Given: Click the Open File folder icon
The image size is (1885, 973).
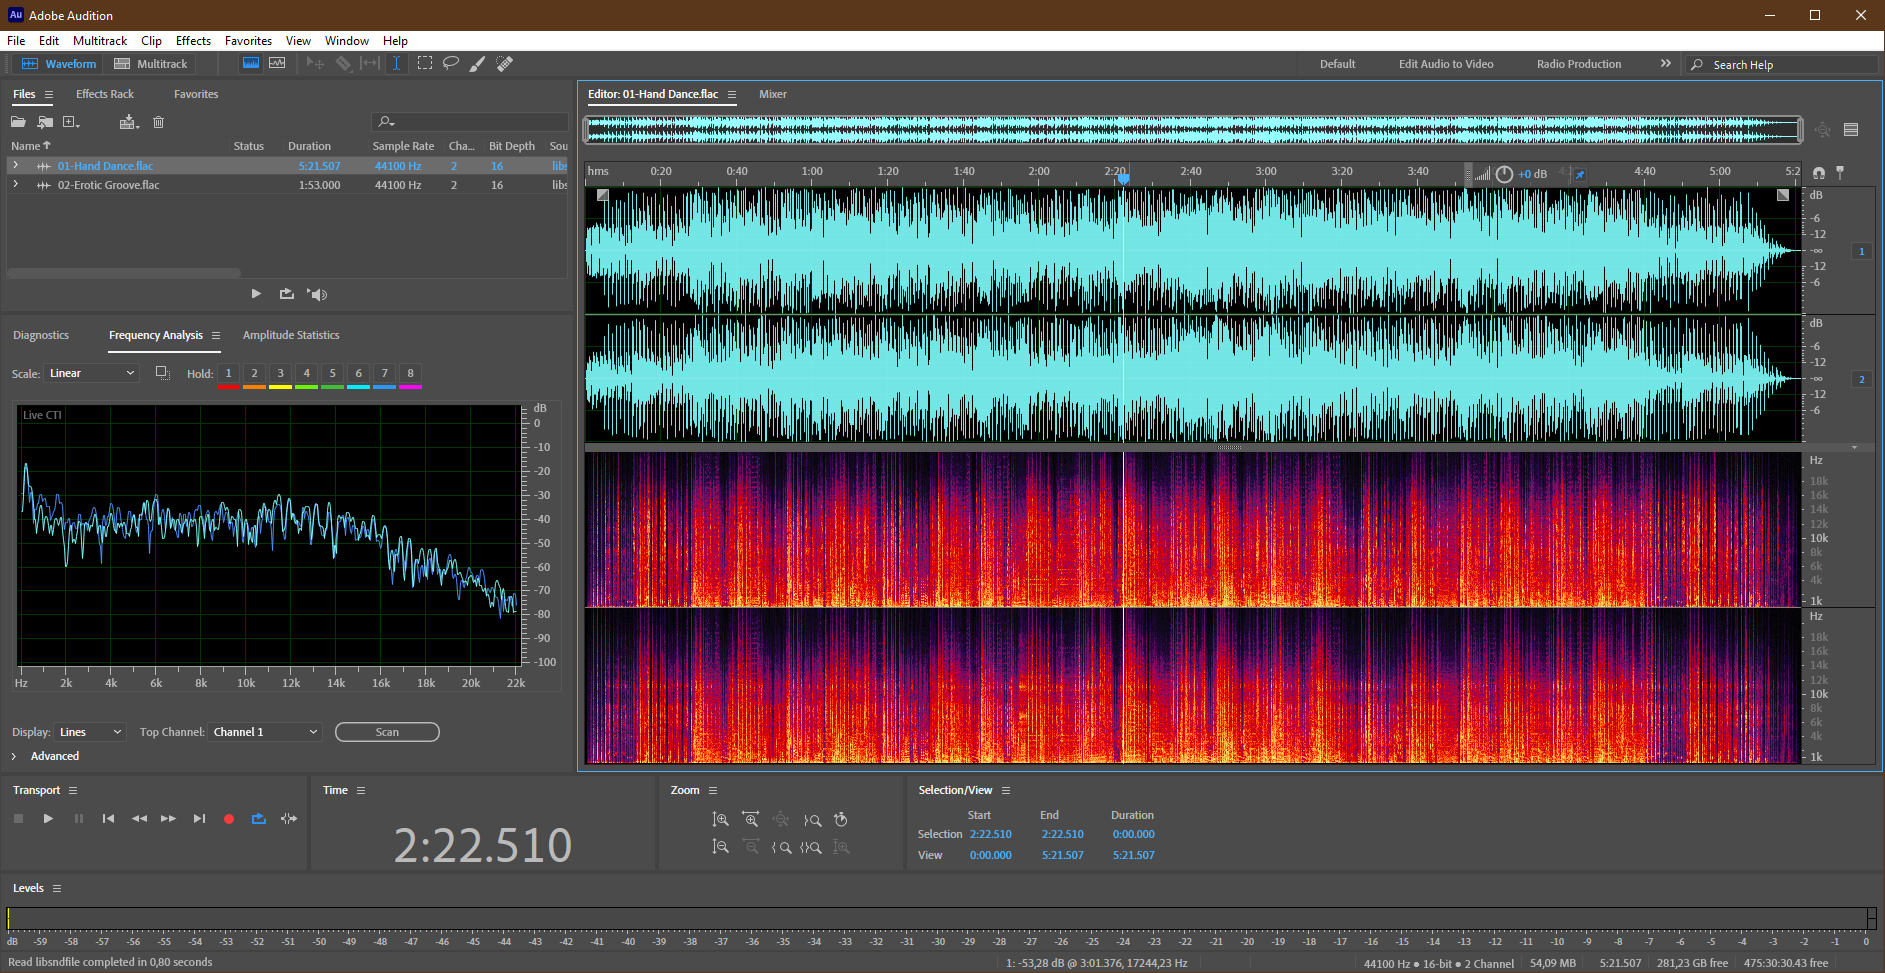Looking at the screenshot, I should [x=18, y=122].
